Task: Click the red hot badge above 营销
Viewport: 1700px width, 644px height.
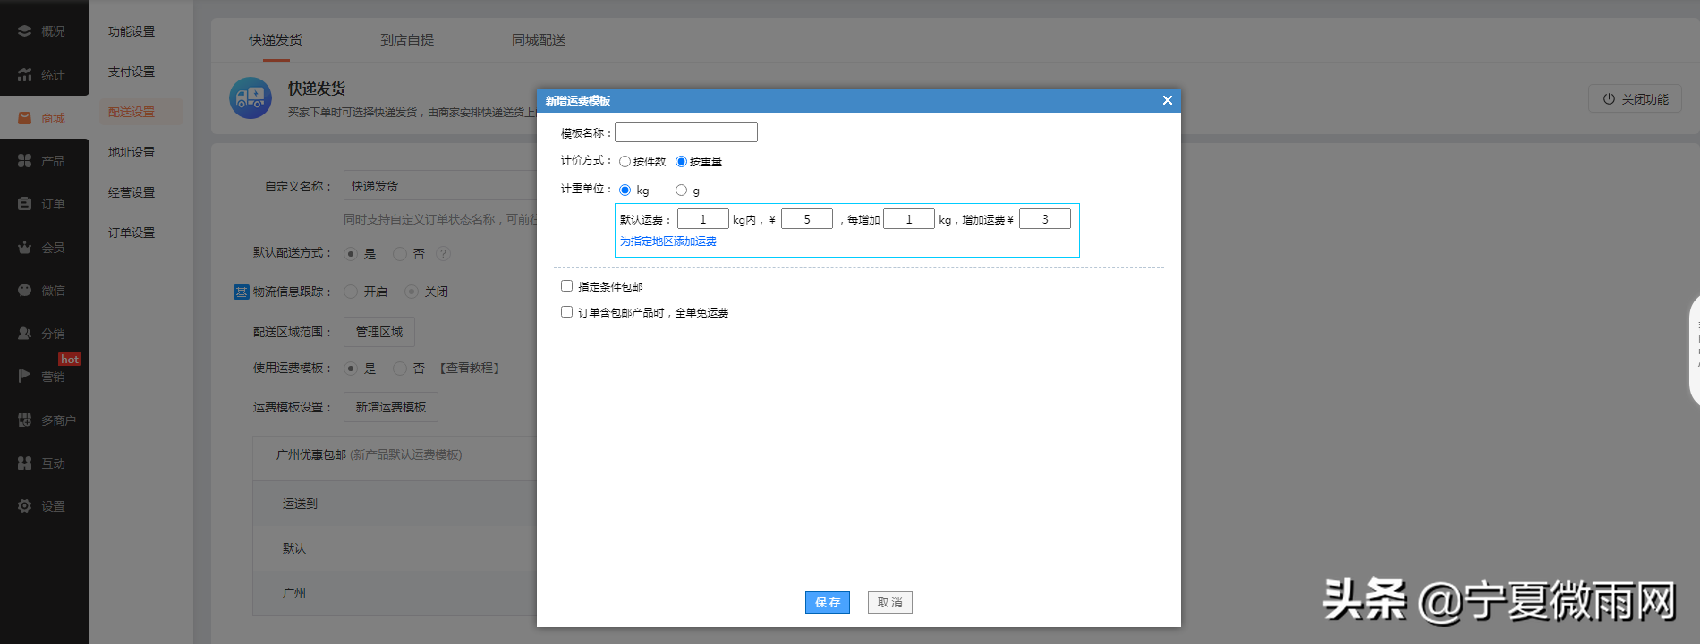Action: click(x=69, y=359)
